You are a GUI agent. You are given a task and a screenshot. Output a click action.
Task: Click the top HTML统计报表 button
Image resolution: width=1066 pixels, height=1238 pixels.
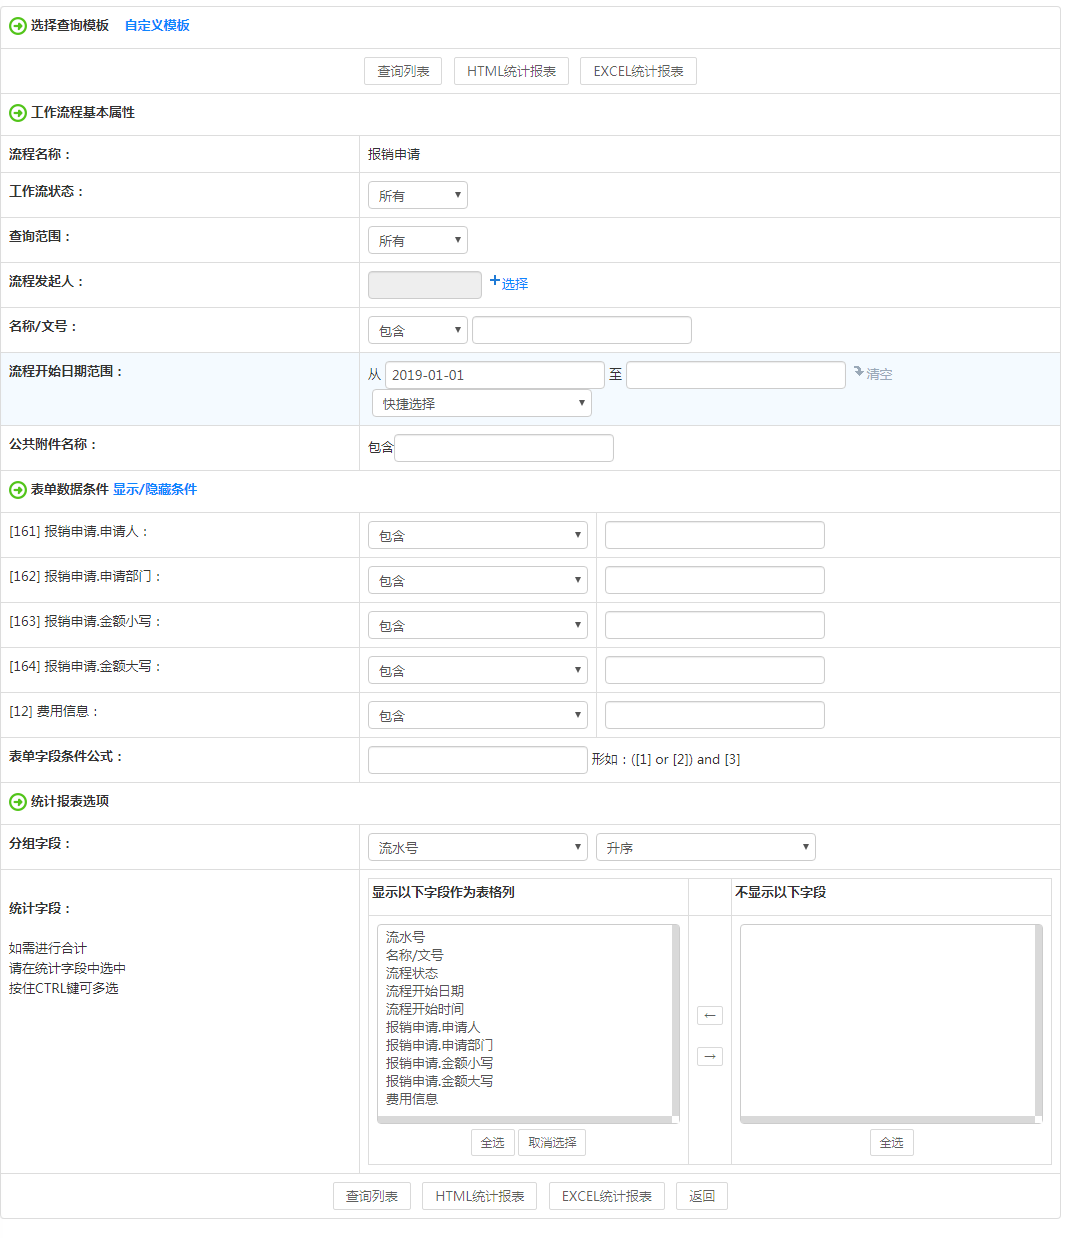[511, 72]
